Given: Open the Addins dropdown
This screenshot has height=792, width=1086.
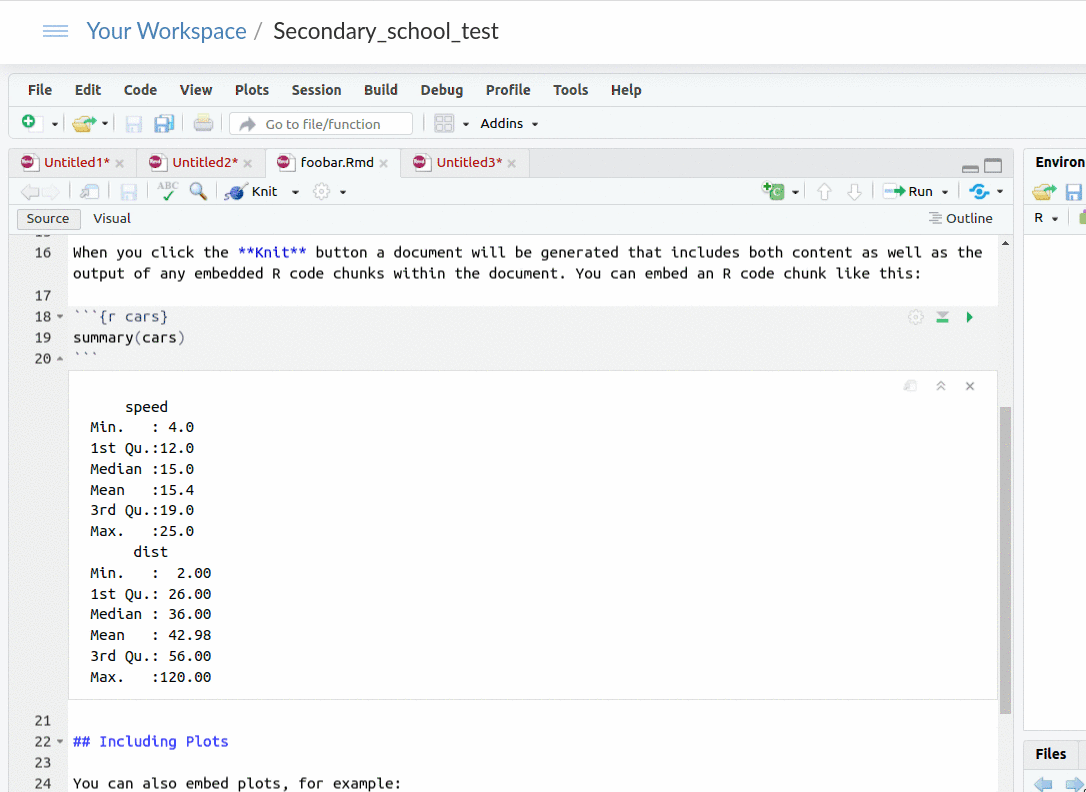Looking at the screenshot, I should click(x=509, y=124).
